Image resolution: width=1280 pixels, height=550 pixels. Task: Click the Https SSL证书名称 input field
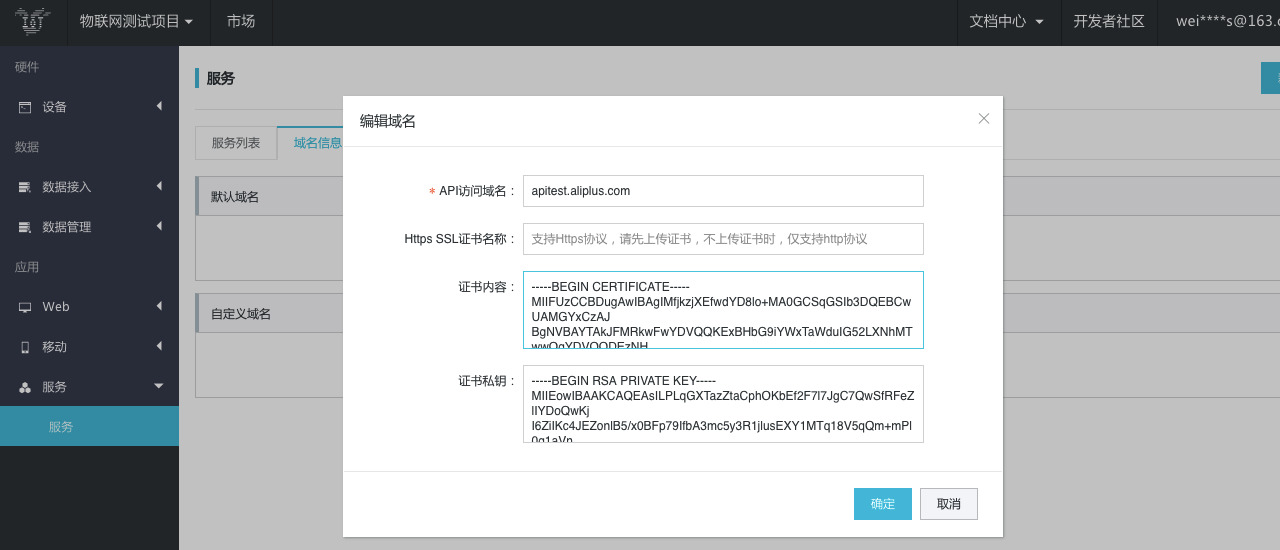(723, 239)
